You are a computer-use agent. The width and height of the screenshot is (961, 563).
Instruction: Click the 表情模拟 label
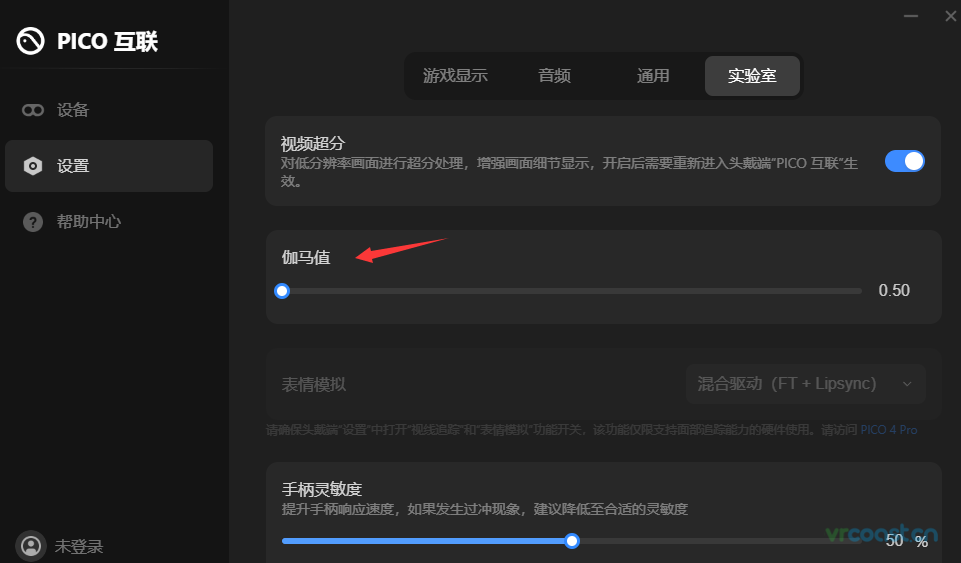(x=314, y=385)
